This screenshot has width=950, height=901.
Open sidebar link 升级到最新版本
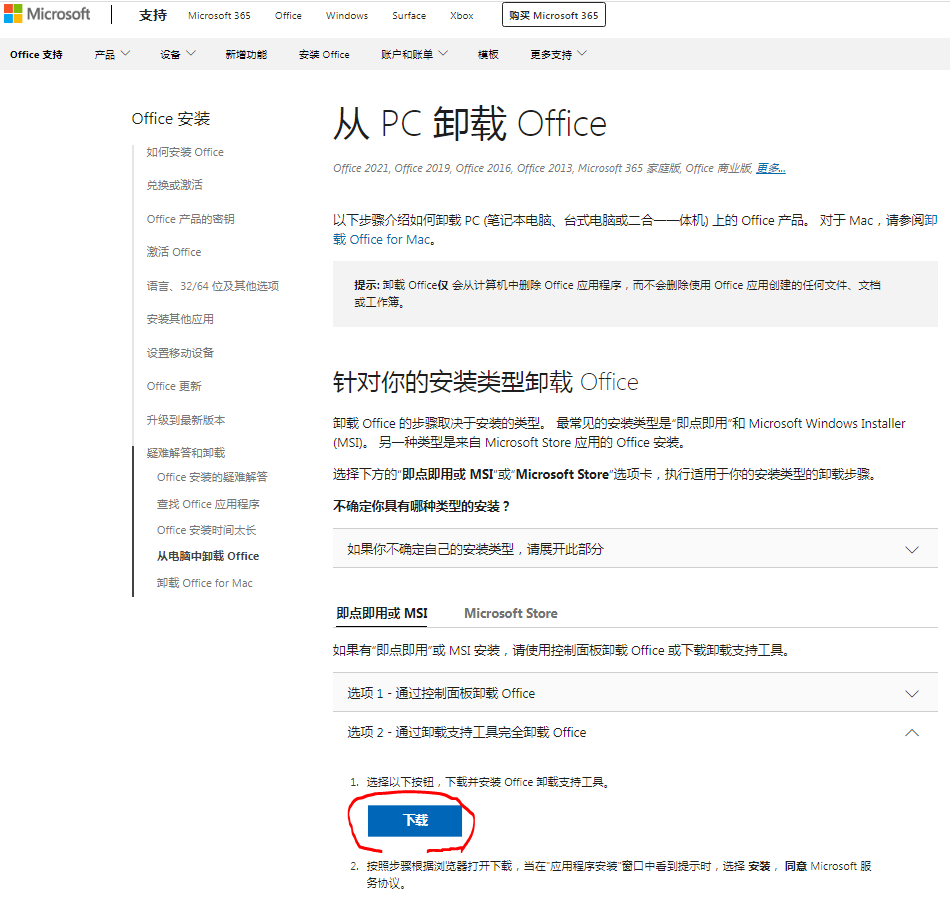185,420
